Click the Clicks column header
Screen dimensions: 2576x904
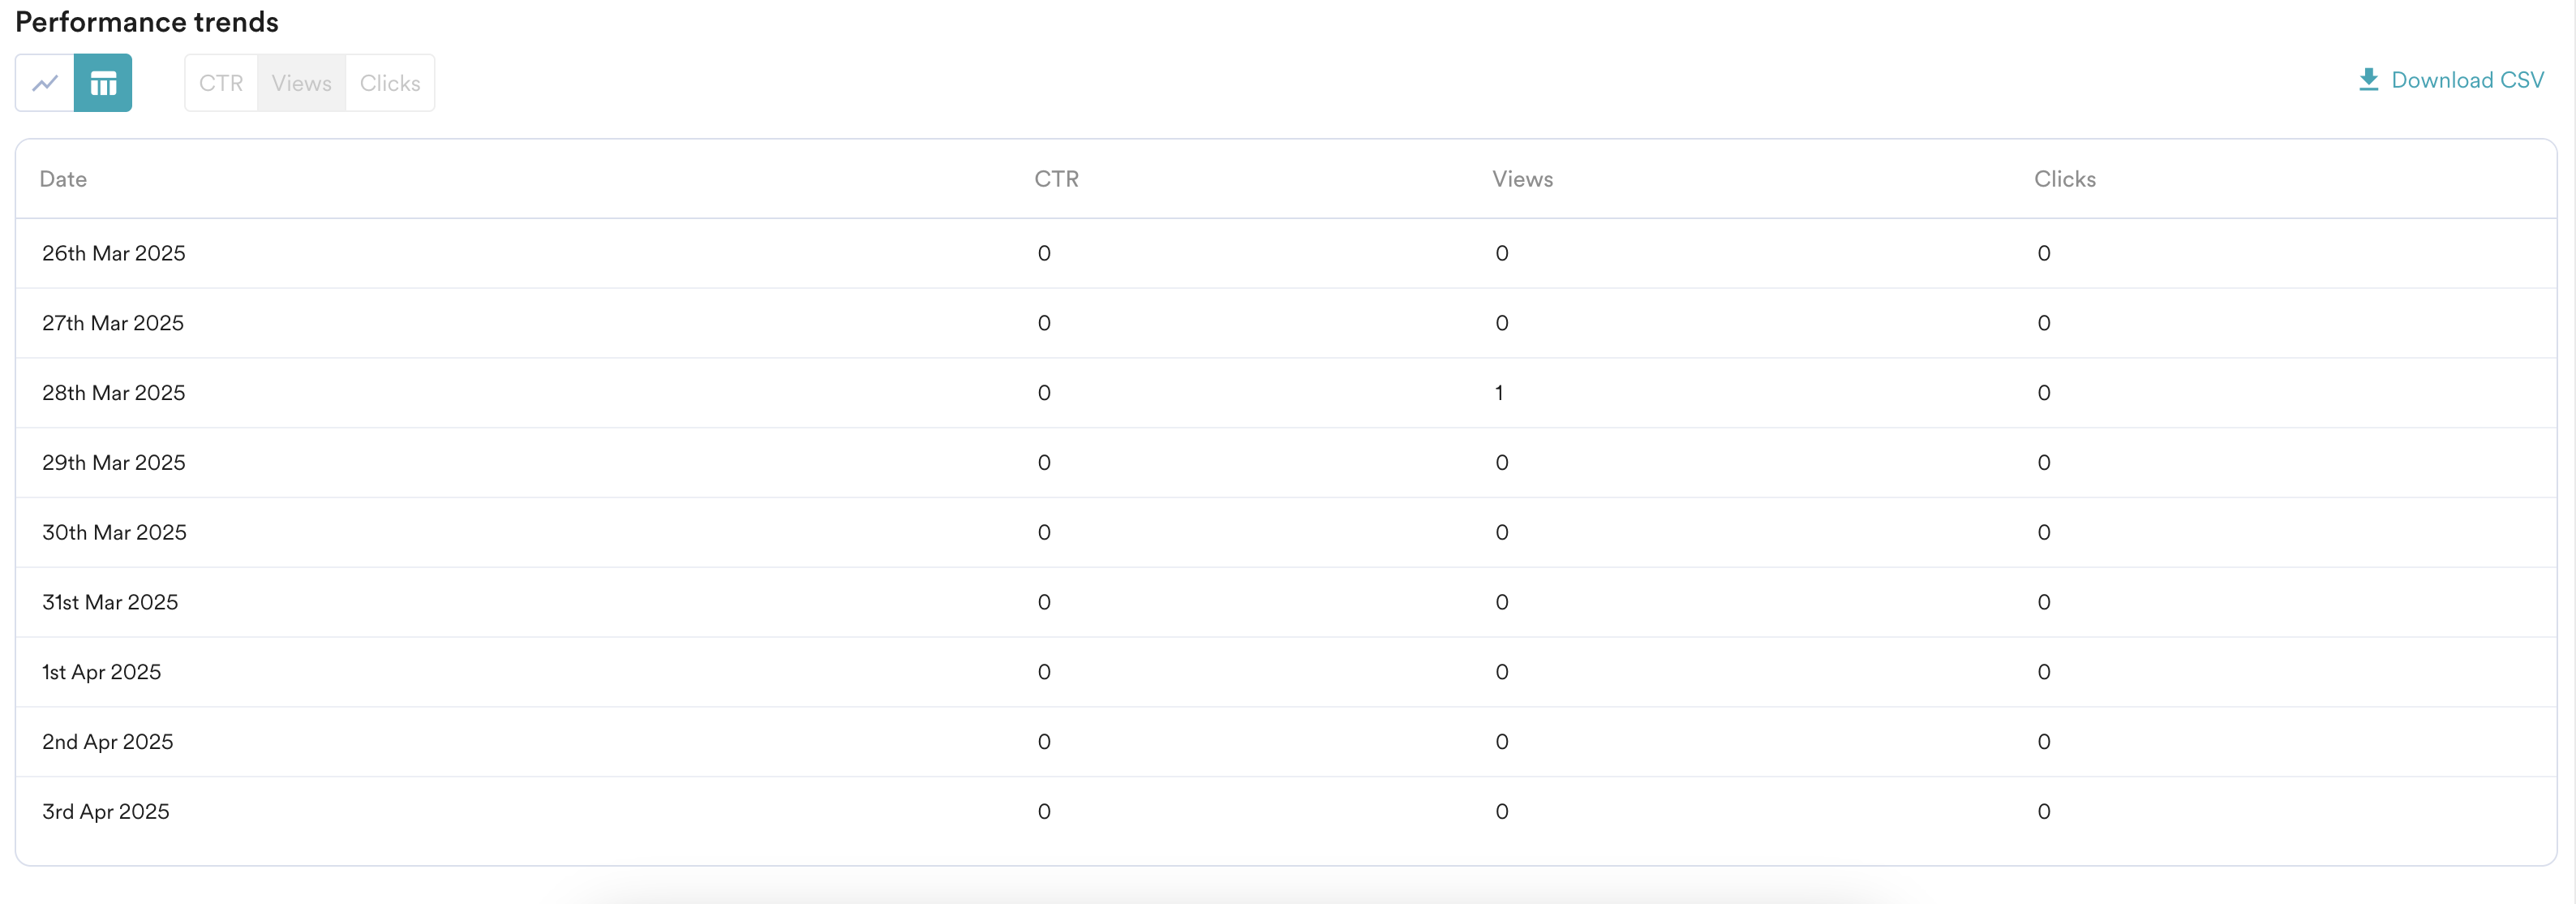[x=2064, y=179]
